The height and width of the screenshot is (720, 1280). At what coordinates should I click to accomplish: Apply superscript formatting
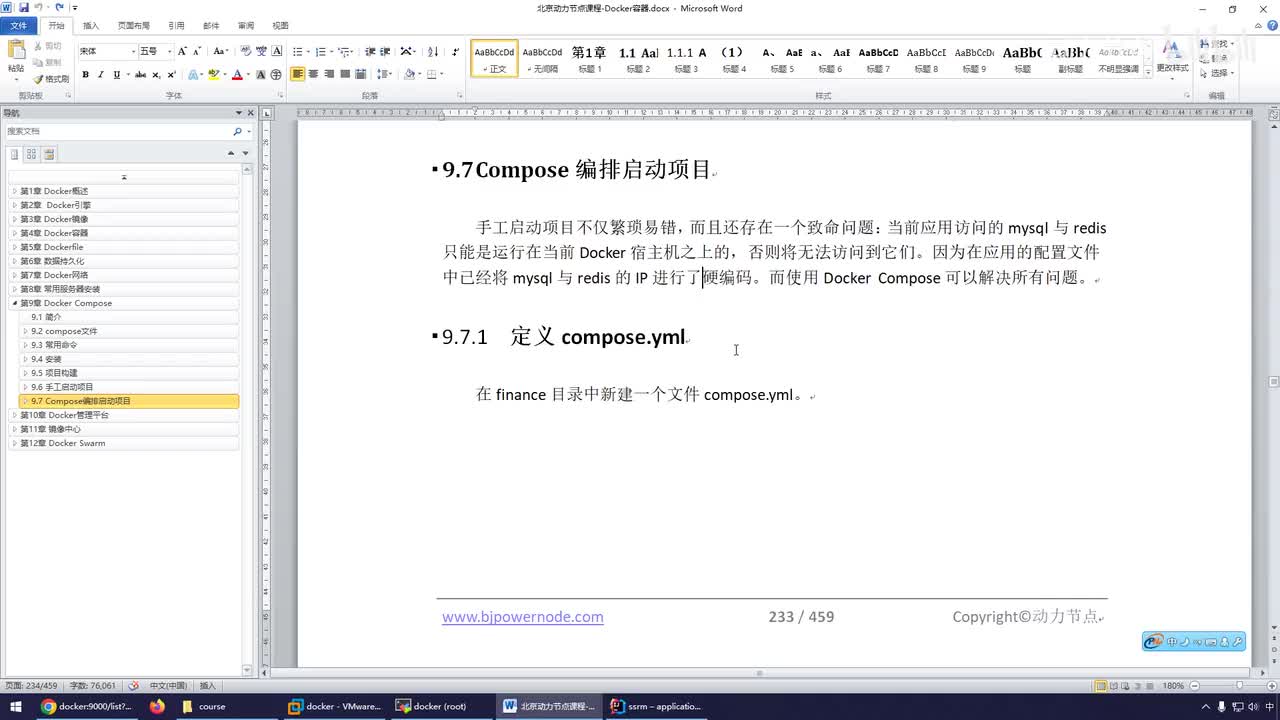pos(171,74)
